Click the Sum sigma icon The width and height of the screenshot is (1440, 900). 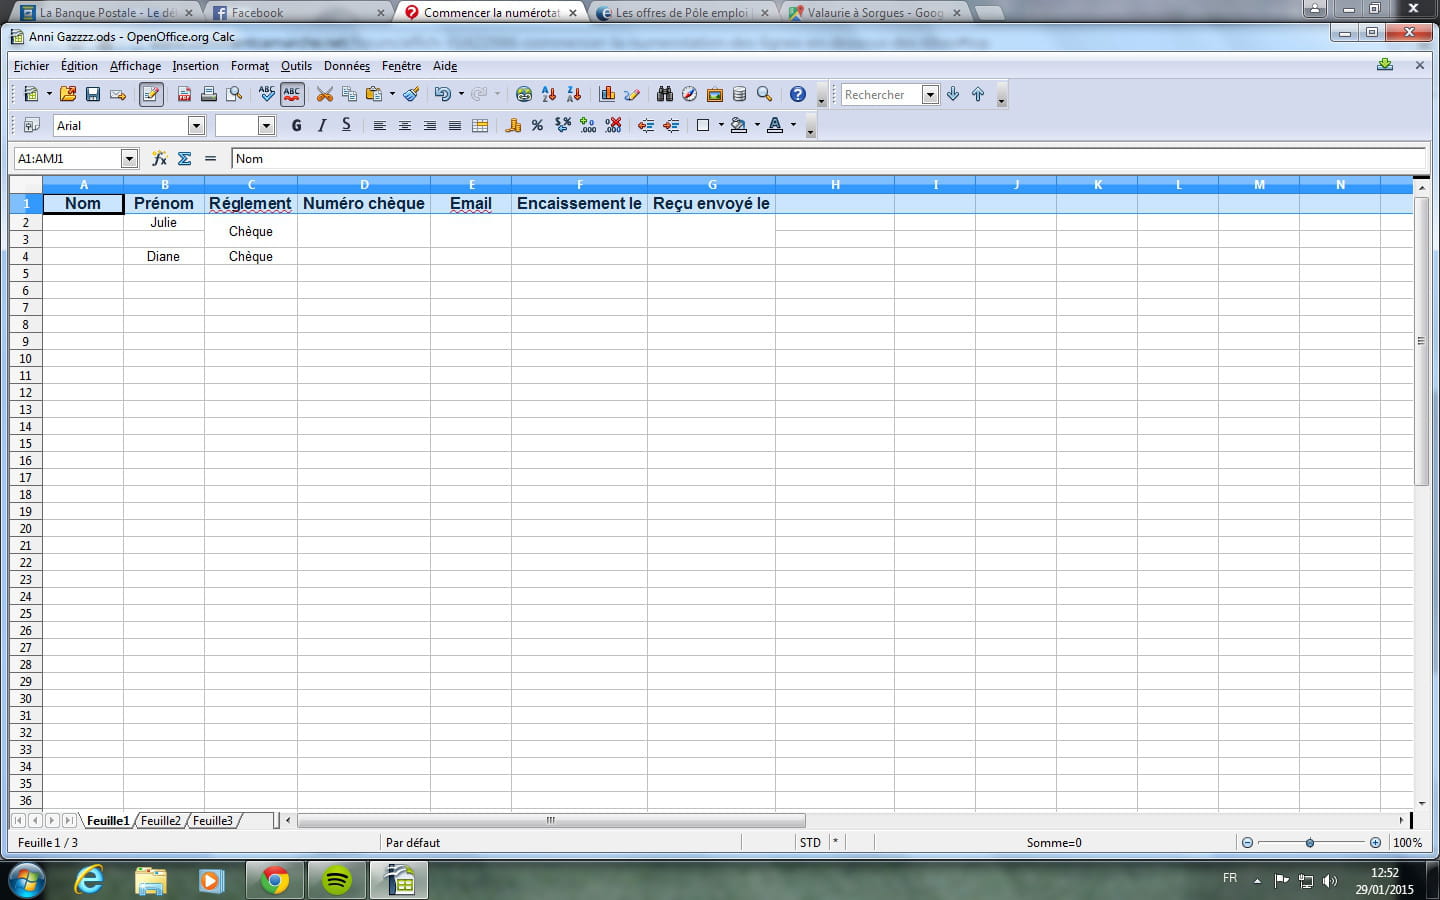pos(184,158)
